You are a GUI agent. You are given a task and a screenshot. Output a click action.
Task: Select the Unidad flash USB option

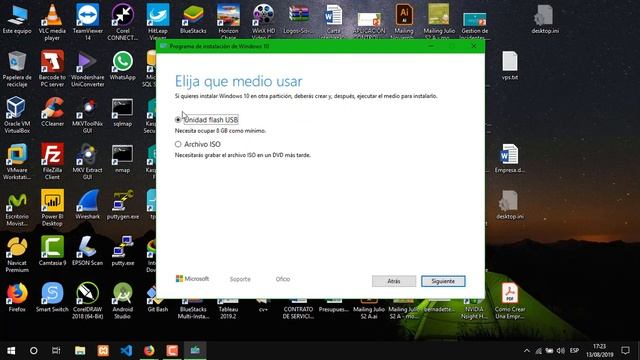tap(207, 120)
